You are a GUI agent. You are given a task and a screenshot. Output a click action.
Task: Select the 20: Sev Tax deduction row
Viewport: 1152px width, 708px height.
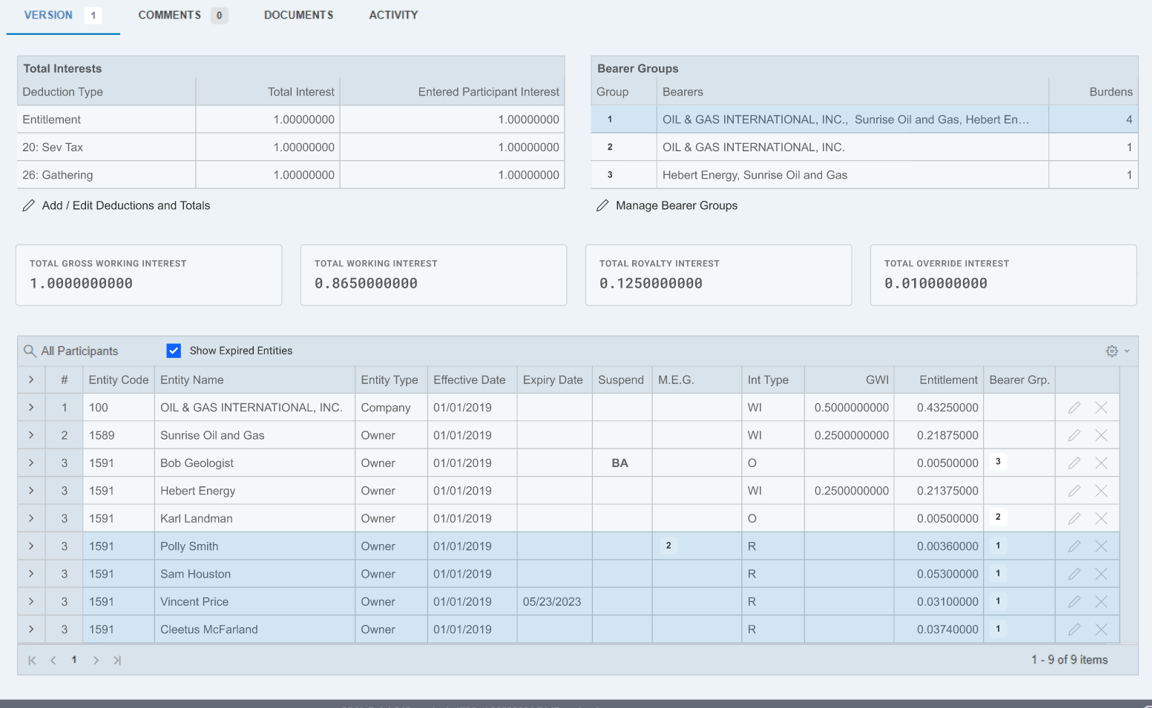click(x=291, y=147)
